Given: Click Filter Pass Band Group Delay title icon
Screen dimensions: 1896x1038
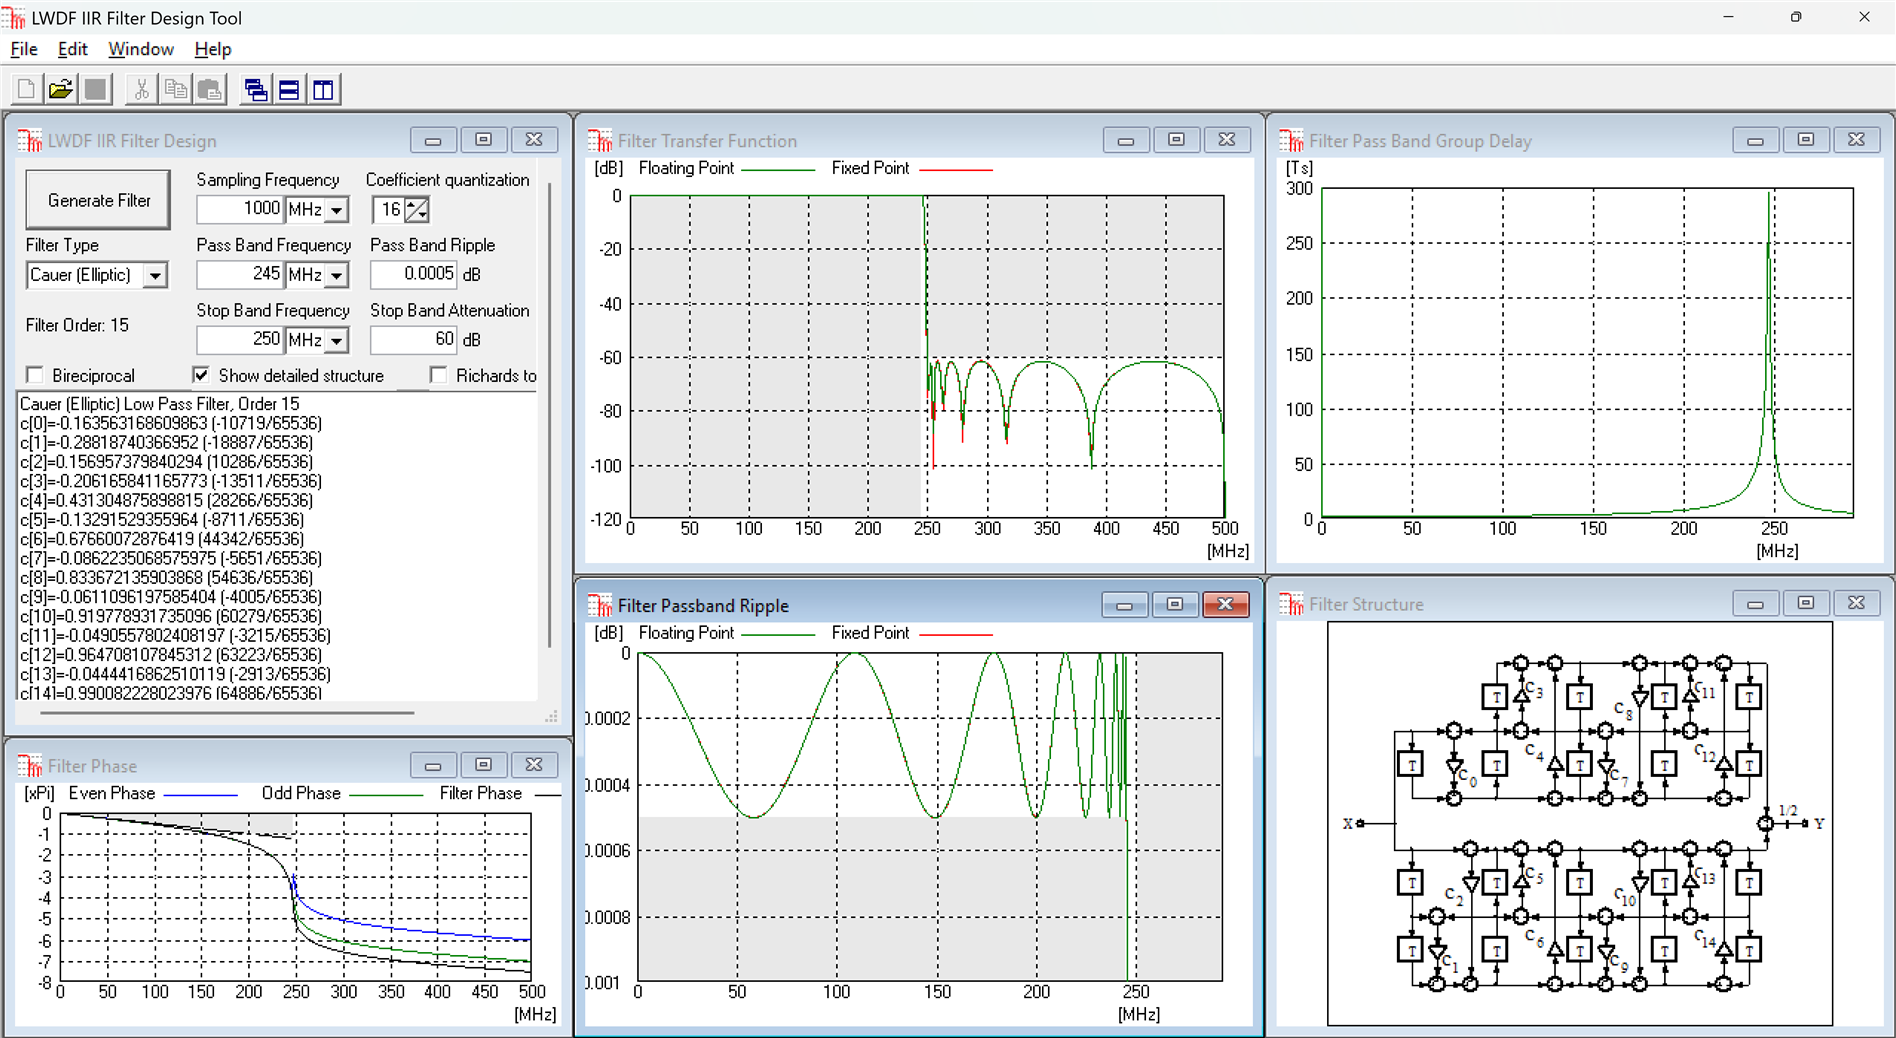Looking at the screenshot, I should point(1292,141).
